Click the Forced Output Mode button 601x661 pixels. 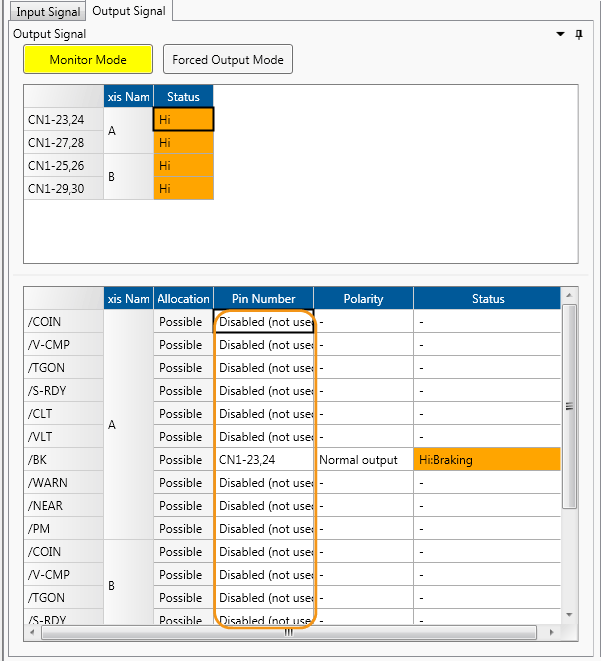[228, 60]
